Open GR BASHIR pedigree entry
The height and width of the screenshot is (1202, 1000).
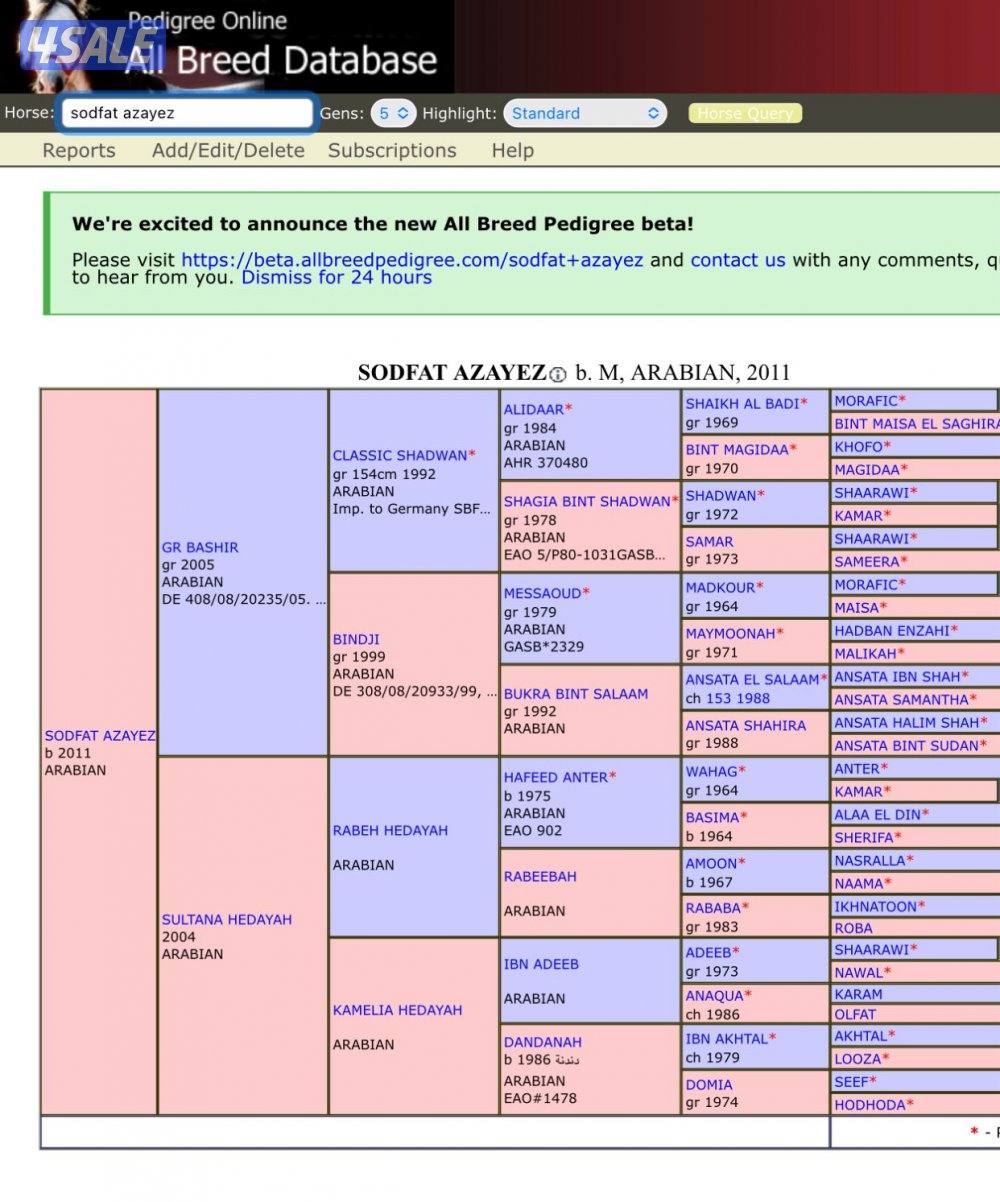click(200, 547)
